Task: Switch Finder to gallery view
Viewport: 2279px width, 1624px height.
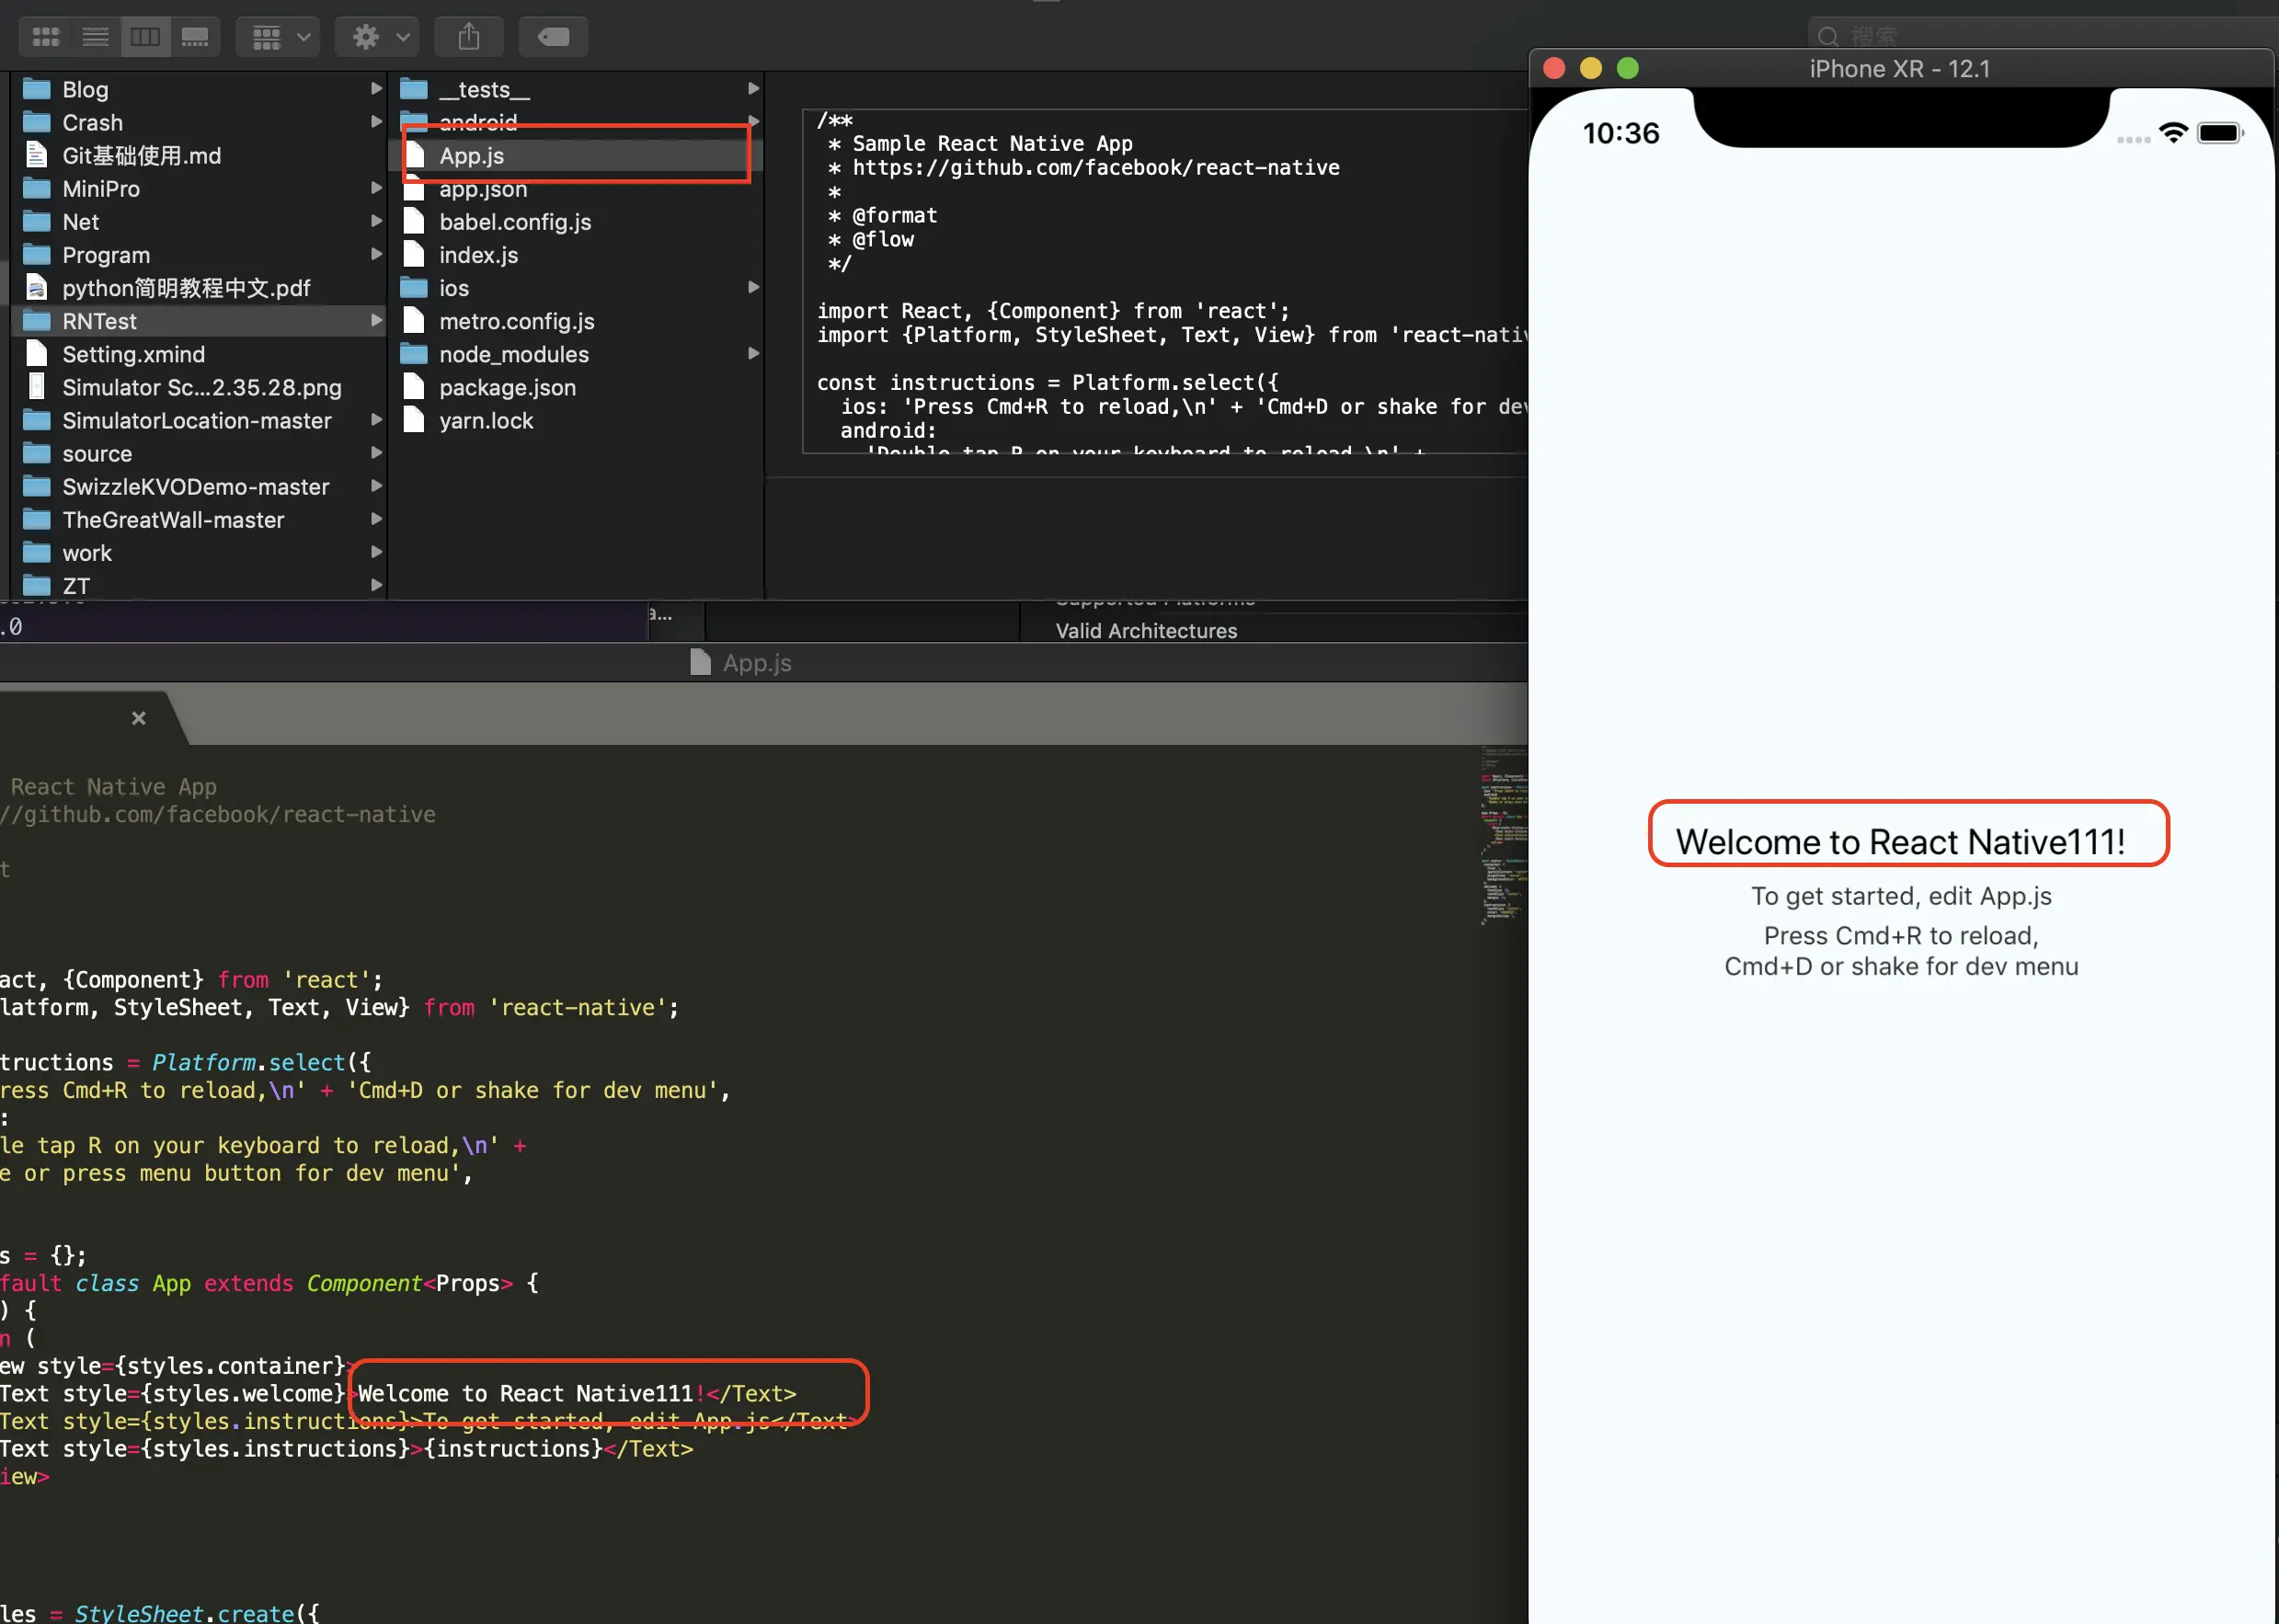Action: (195, 37)
